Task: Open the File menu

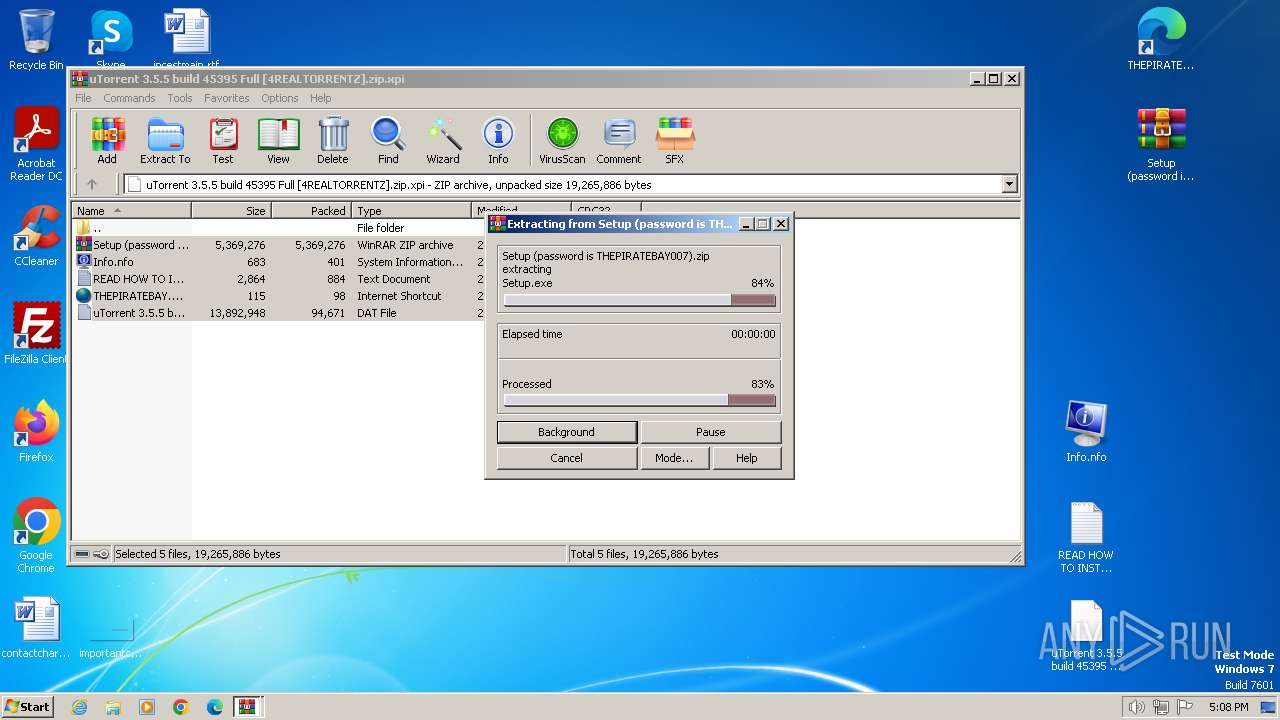Action: (83, 98)
